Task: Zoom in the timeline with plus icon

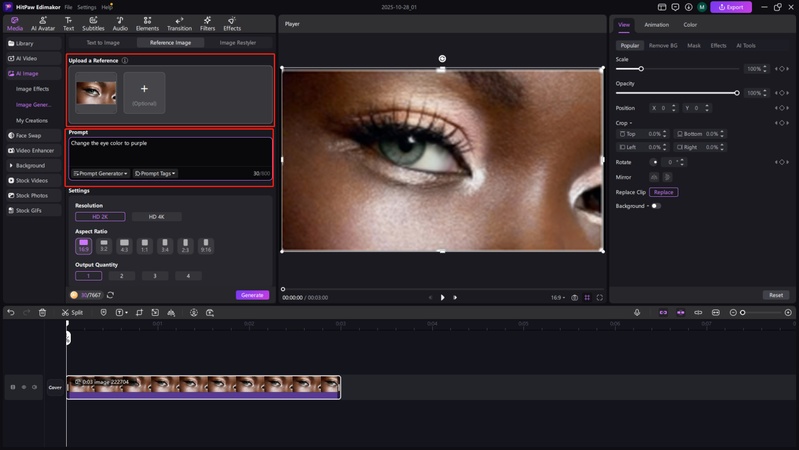Action: pyautogui.click(x=788, y=312)
